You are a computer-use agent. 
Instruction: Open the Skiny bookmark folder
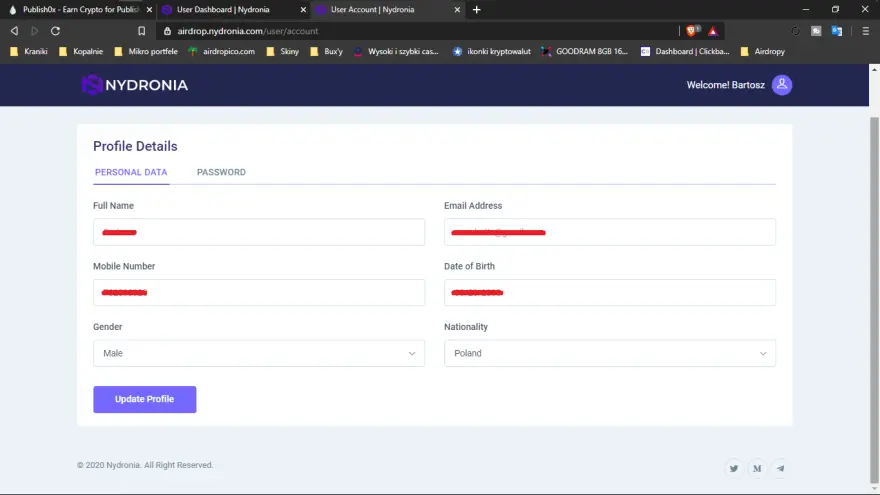tap(283, 51)
